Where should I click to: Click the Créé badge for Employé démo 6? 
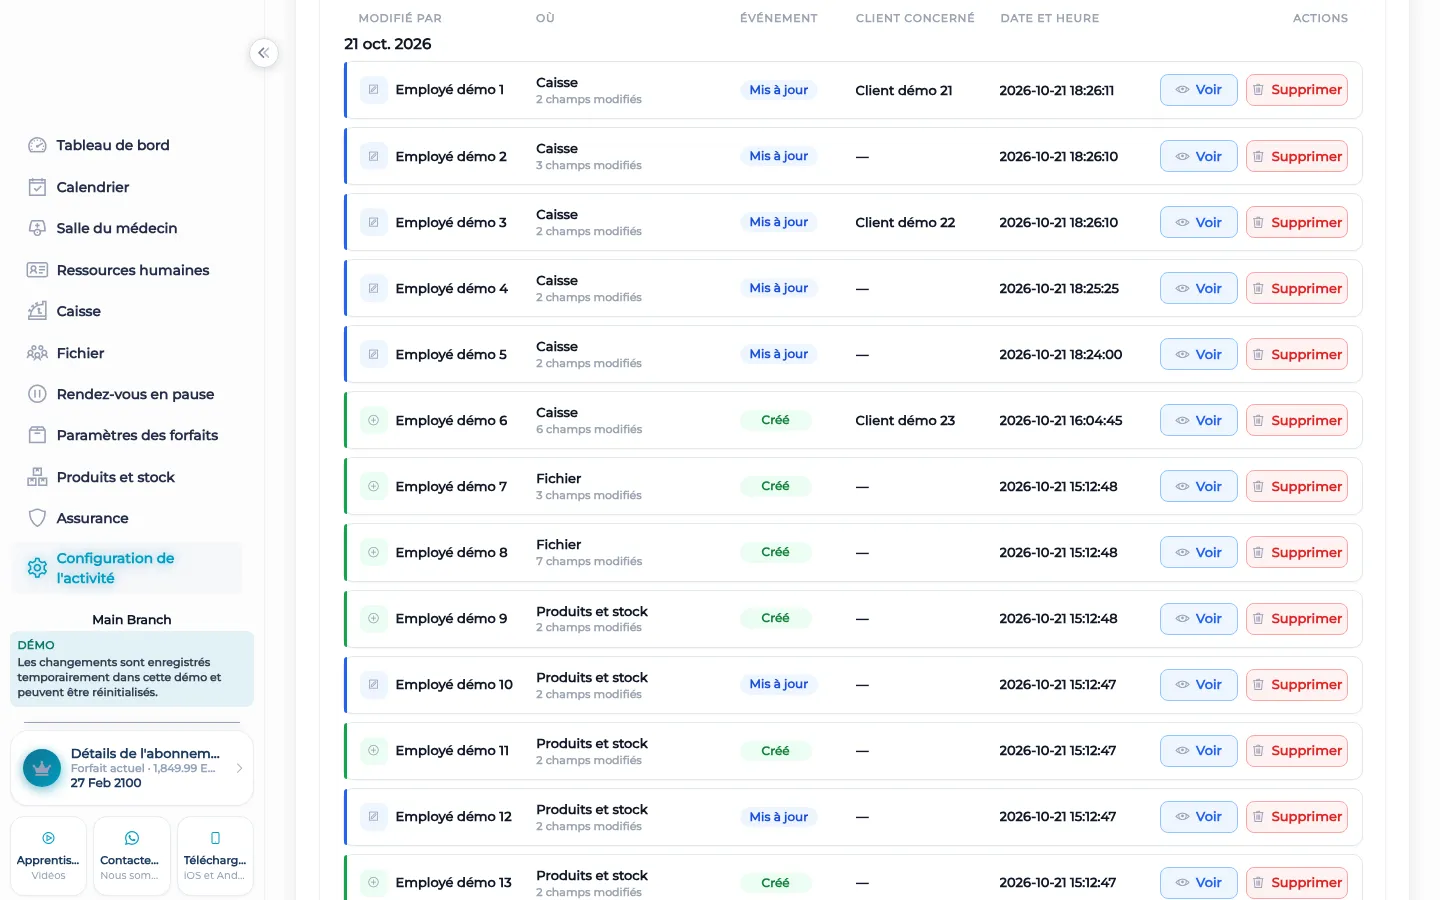point(775,420)
